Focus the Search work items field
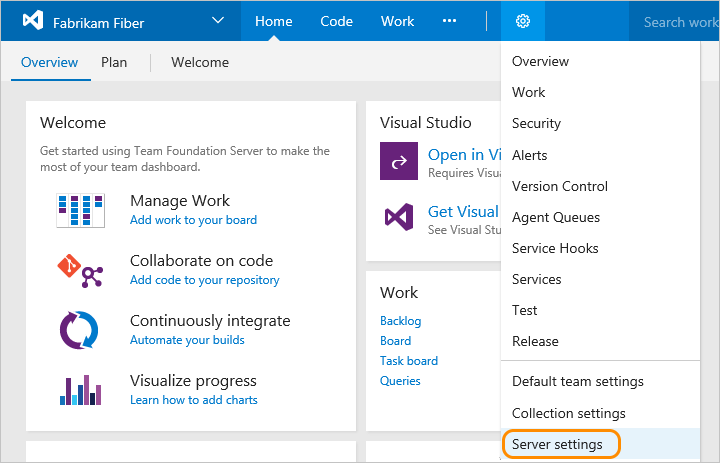Image resolution: width=720 pixels, height=463 pixels. click(x=674, y=22)
